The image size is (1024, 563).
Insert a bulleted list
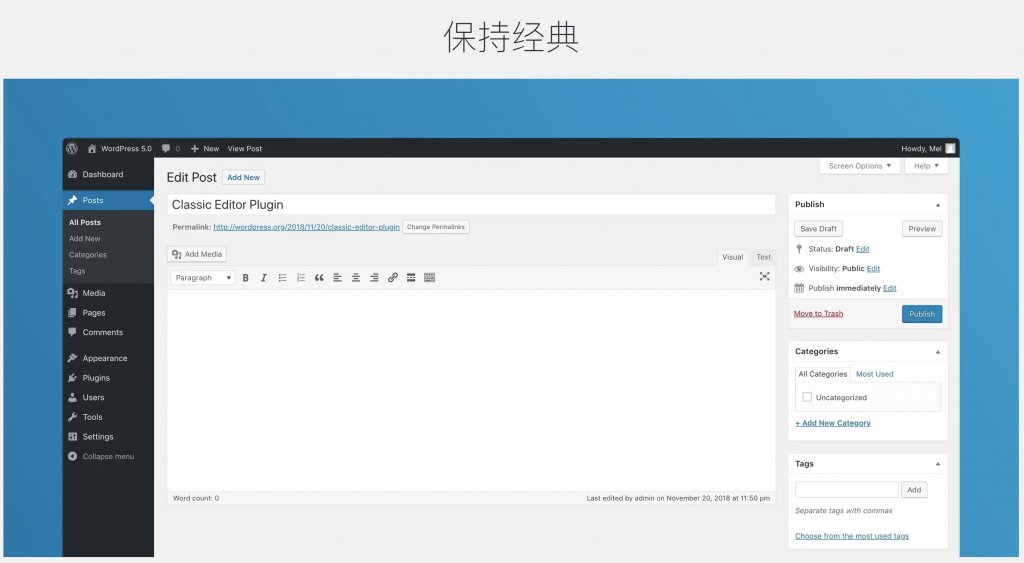coord(282,278)
